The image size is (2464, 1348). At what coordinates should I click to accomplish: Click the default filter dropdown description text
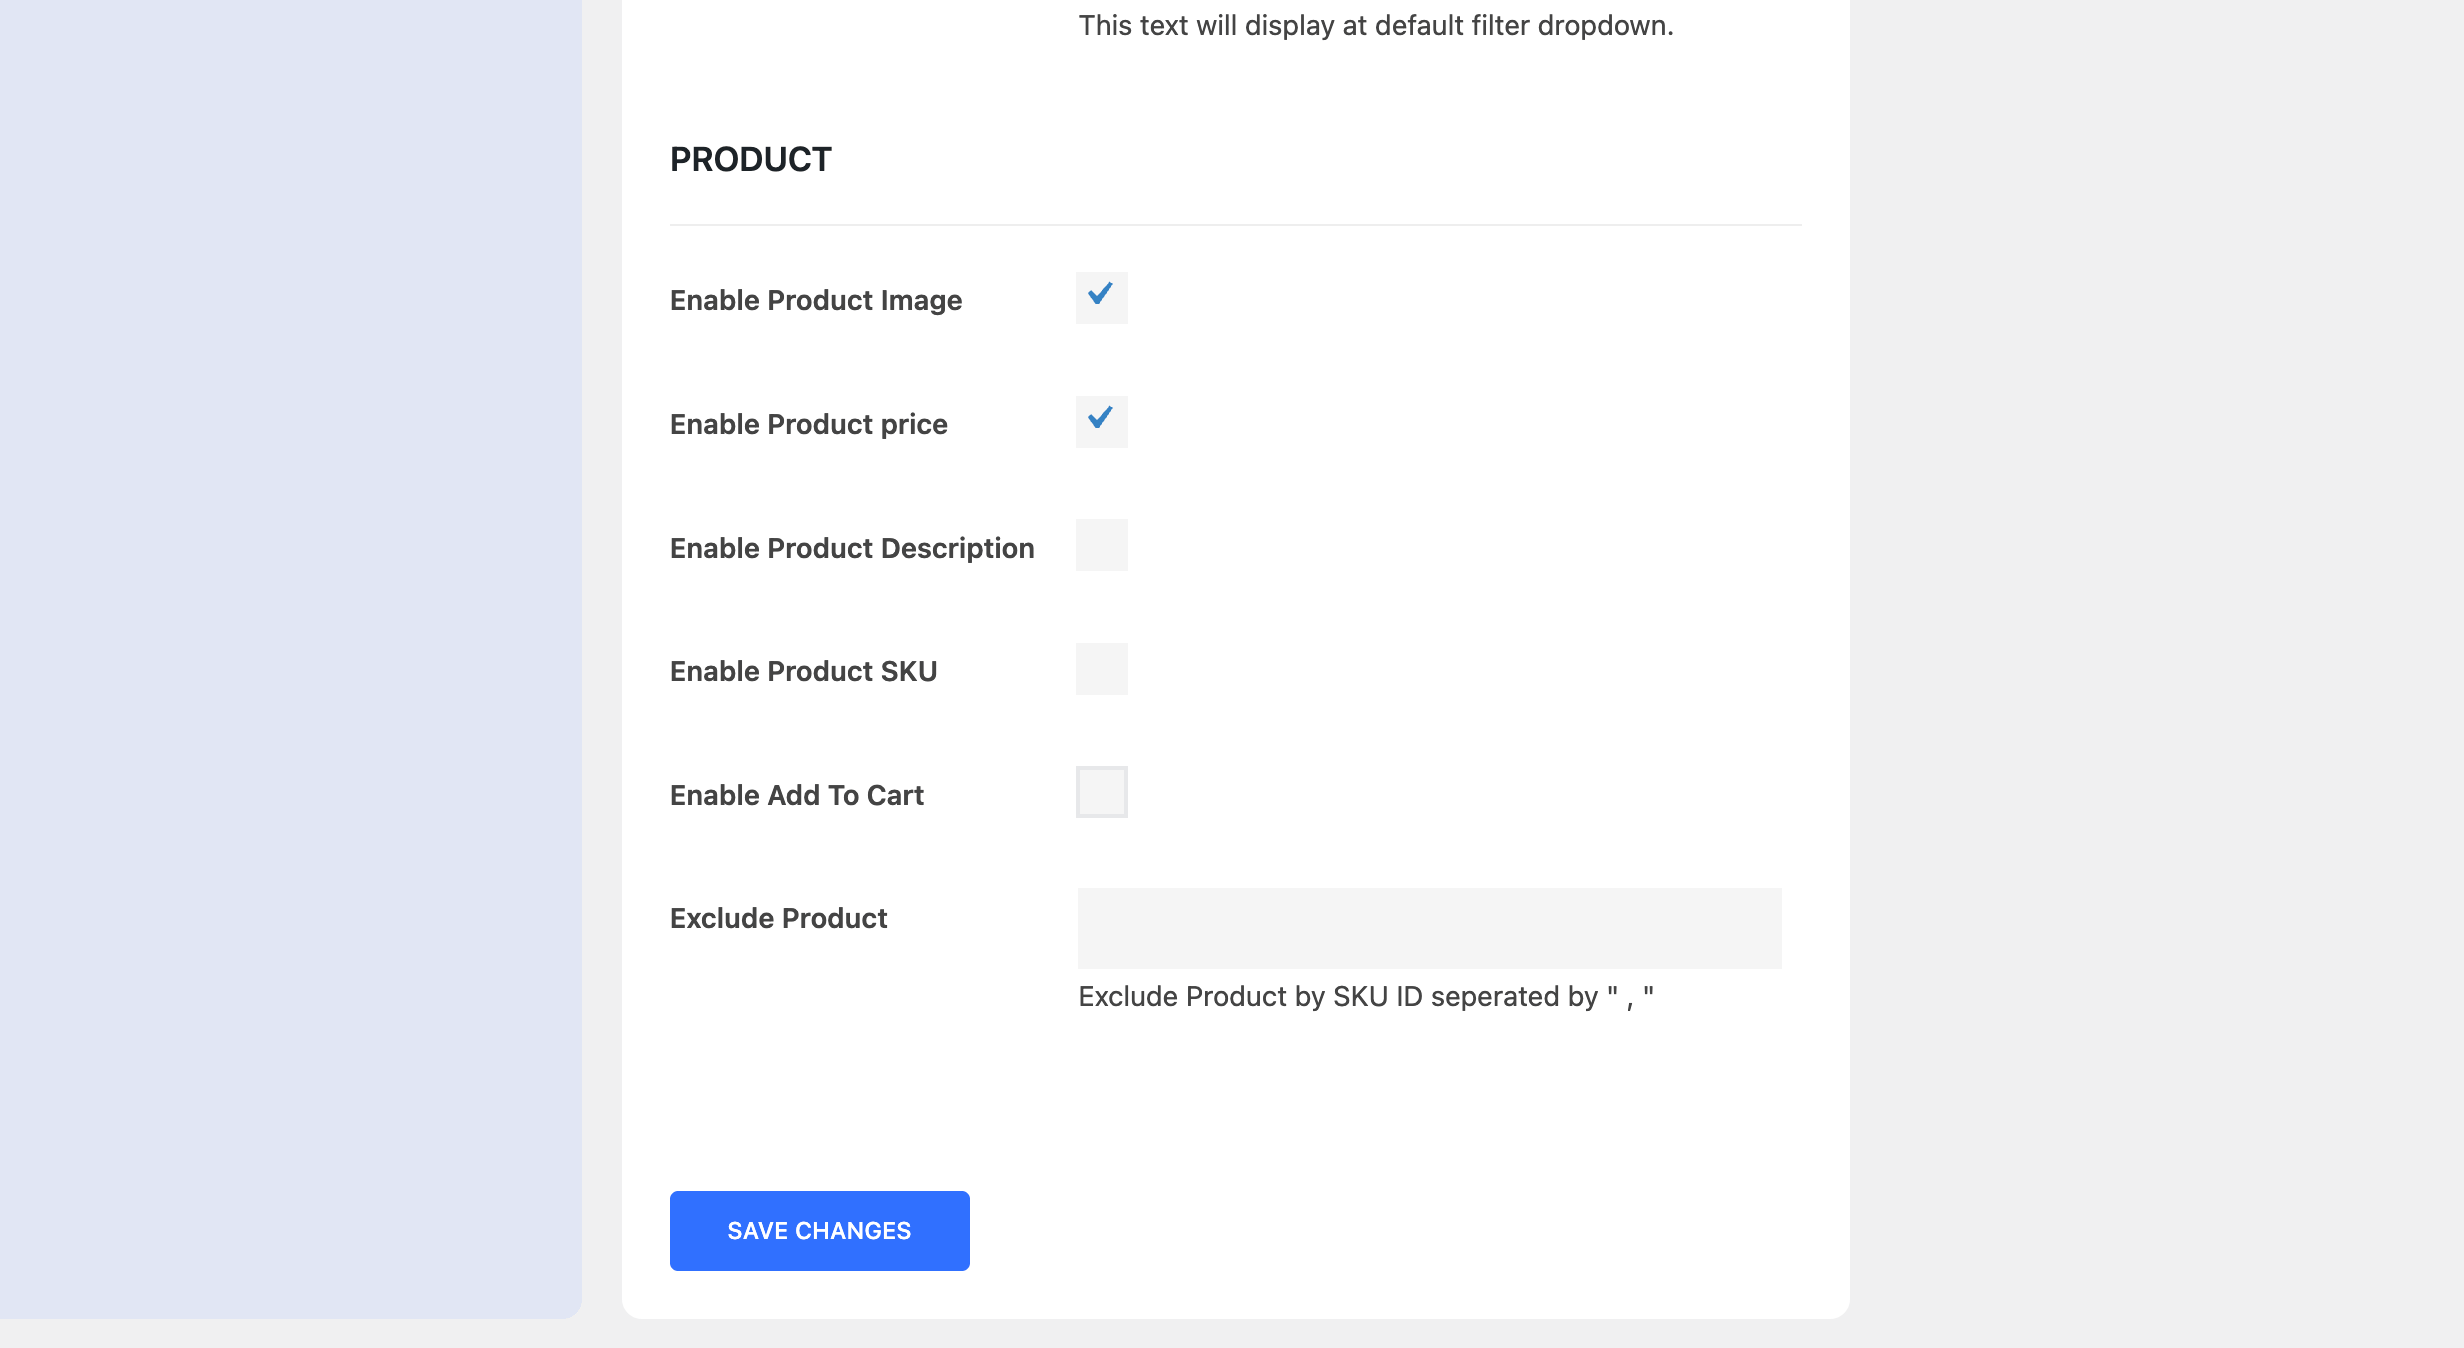tap(1375, 25)
